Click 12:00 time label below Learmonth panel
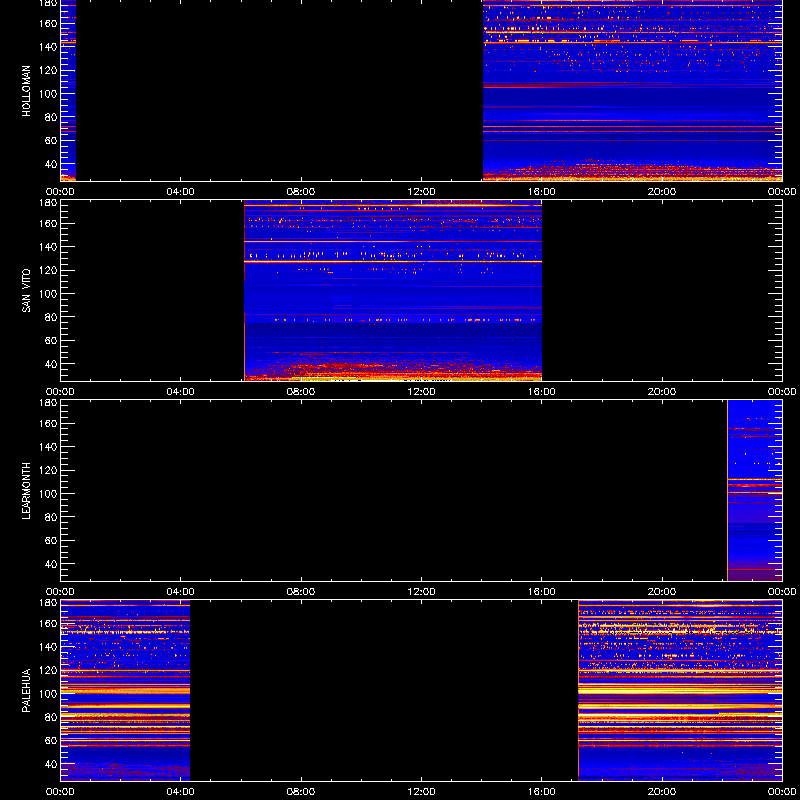 [421, 592]
